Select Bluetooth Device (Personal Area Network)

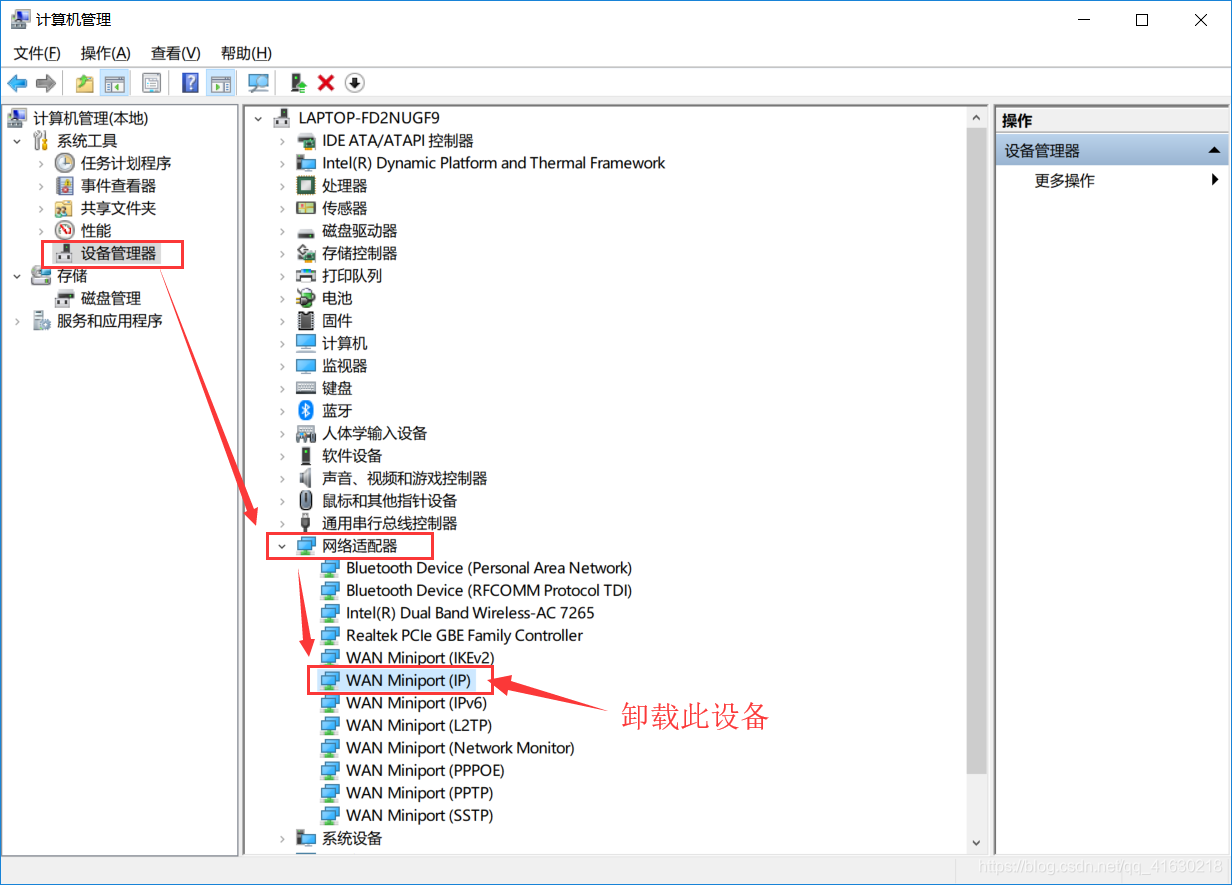(x=489, y=568)
